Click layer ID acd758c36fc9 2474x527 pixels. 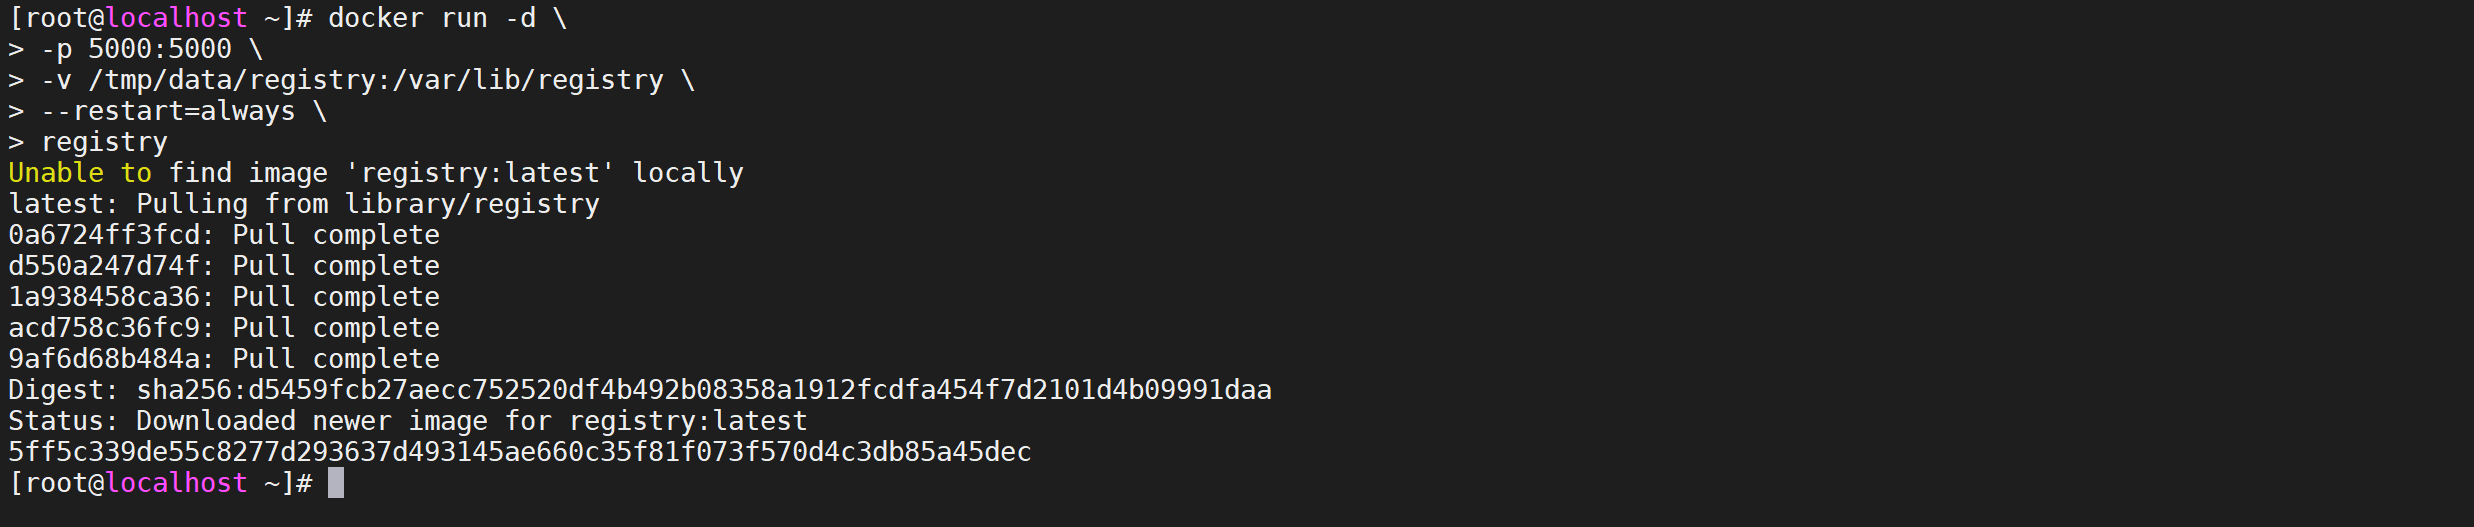pyautogui.click(x=104, y=328)
